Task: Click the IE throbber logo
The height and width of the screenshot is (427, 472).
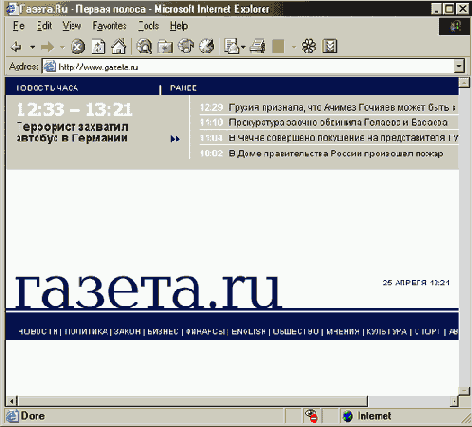Action: [455, 26]
